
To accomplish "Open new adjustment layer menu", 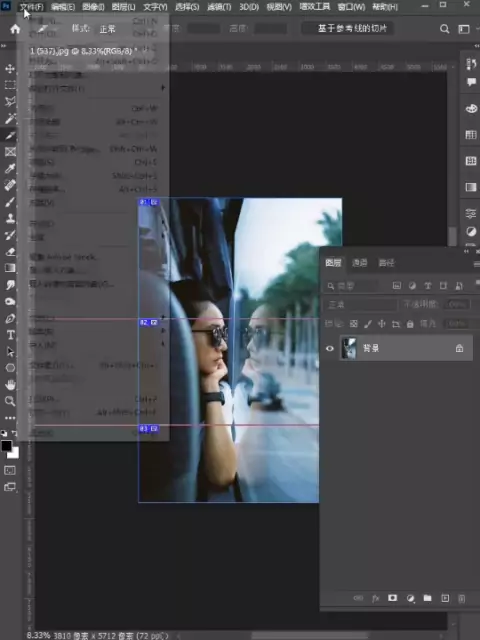I will coord(411,598).
